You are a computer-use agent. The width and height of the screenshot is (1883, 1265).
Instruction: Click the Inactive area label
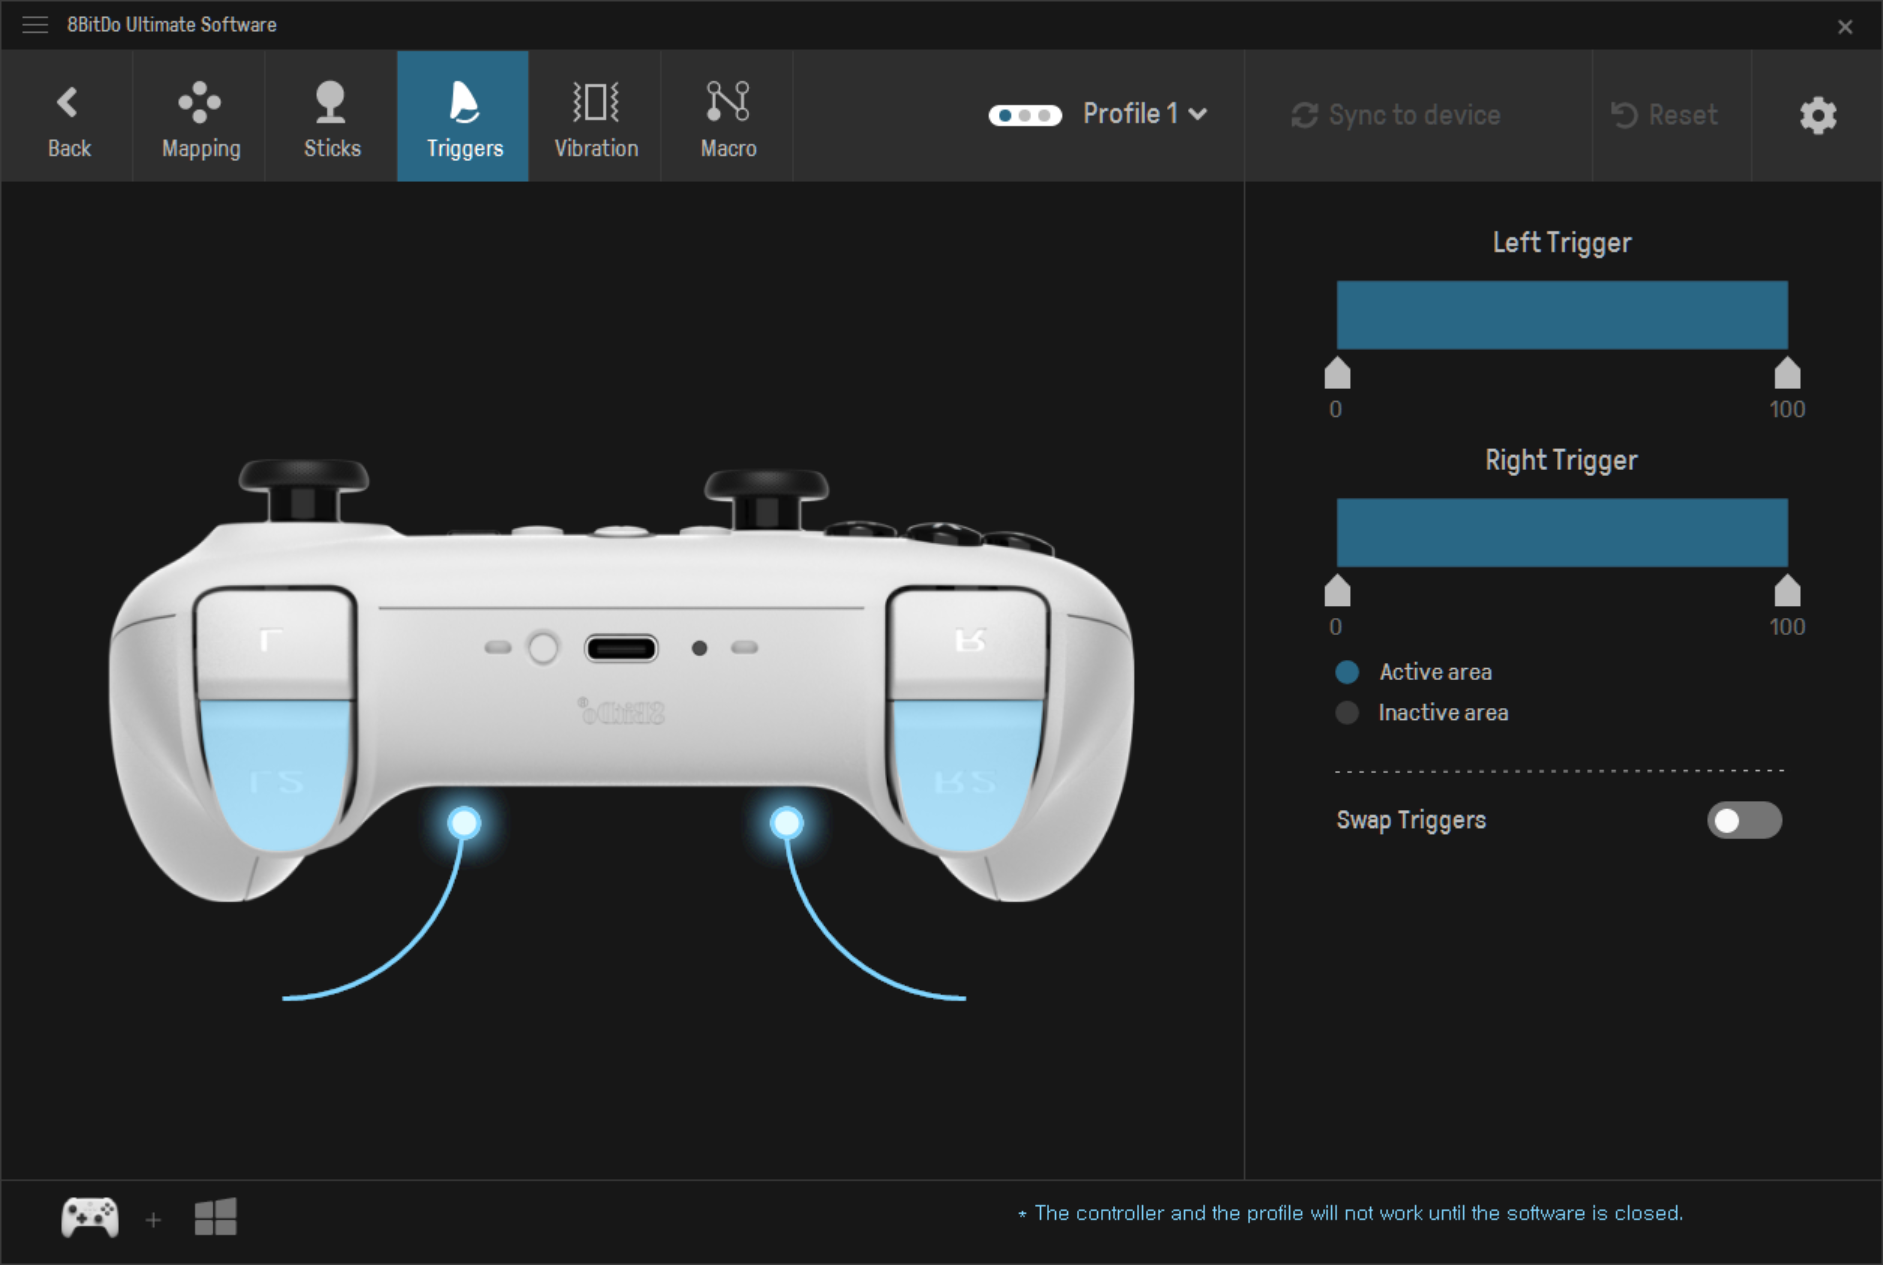[1443, 713]
